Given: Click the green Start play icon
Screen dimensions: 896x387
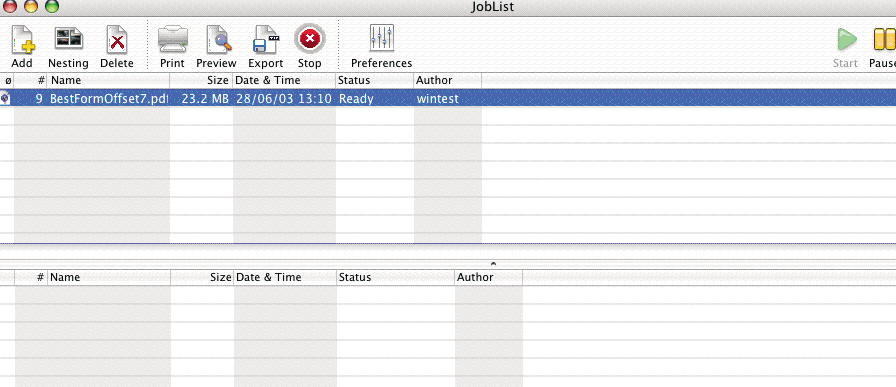Looking at the screenshot, I should [x=846, y=40].
